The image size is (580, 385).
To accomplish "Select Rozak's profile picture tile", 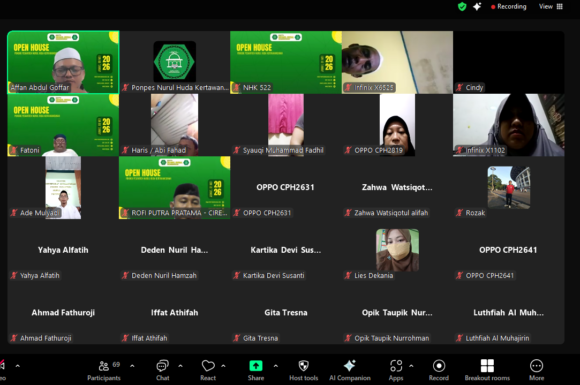I will pyautogui.click(x=509, y=188).
